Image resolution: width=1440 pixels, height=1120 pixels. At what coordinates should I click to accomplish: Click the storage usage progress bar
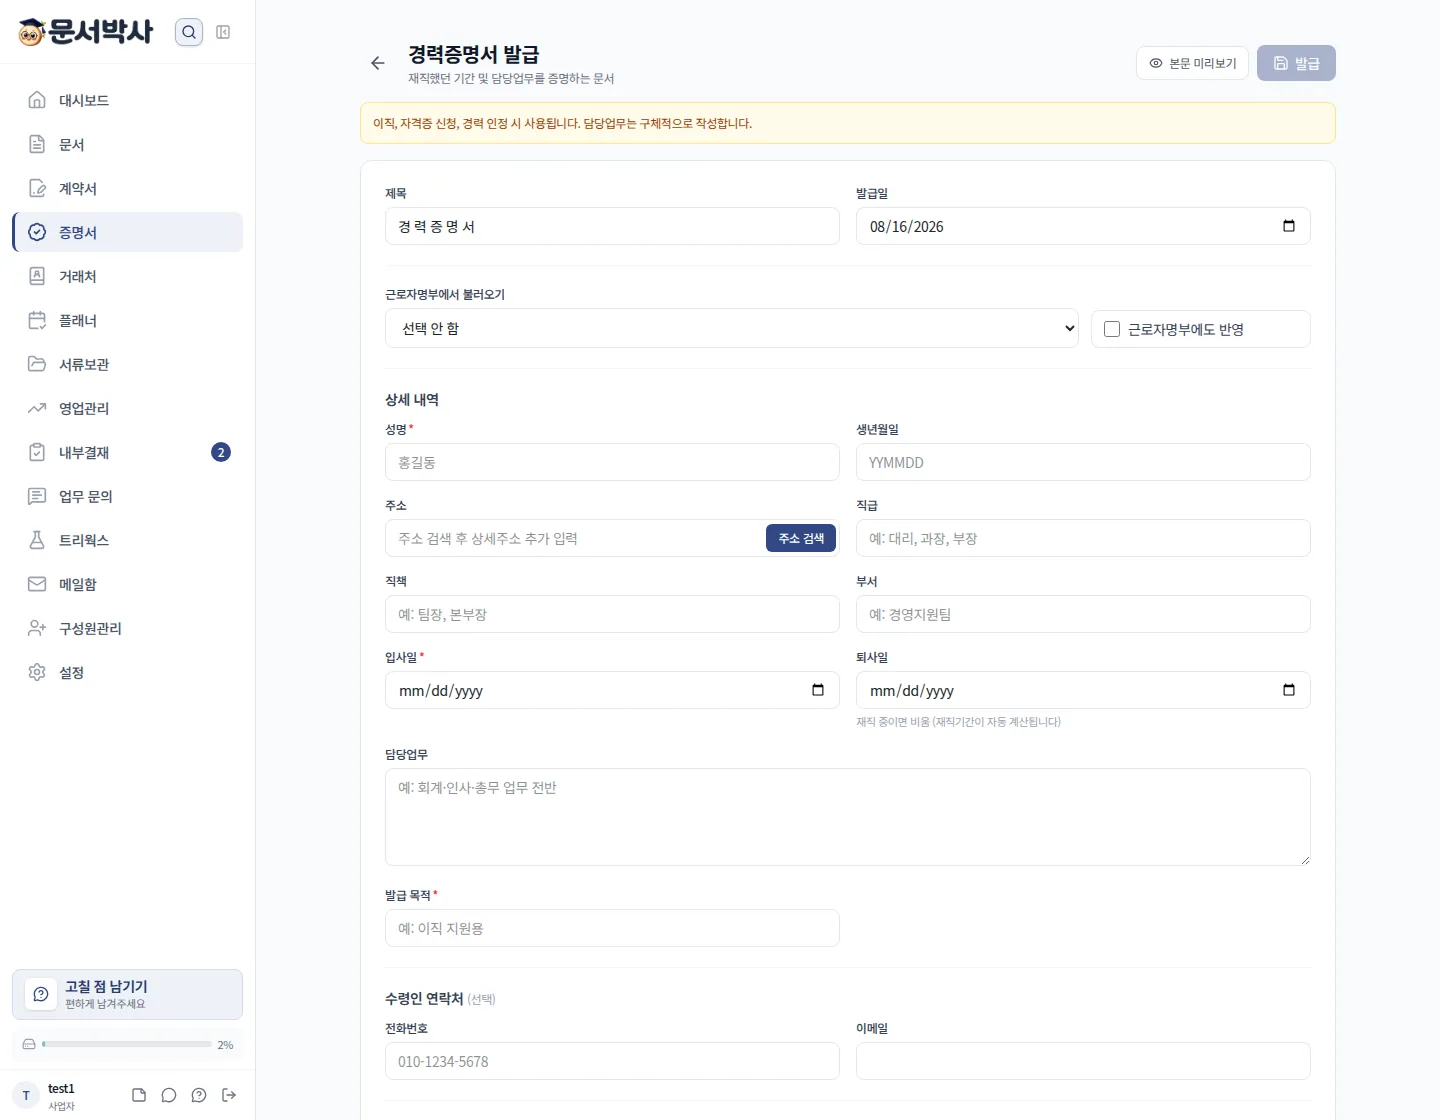[x=127, y=1044]
